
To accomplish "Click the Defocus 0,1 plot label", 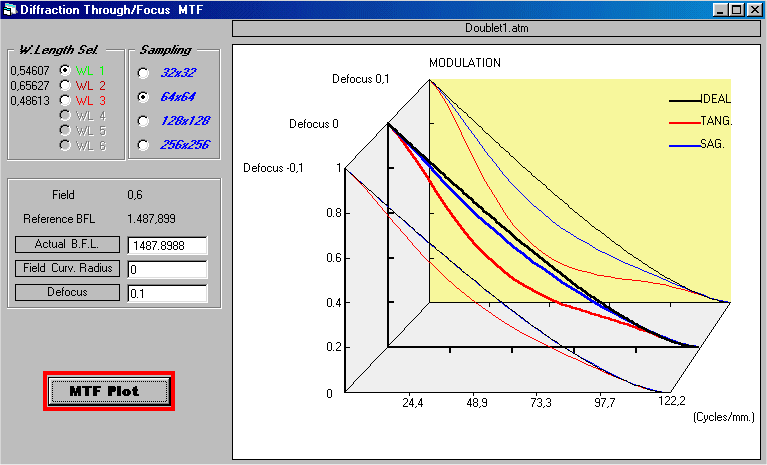I will point(361,79).
